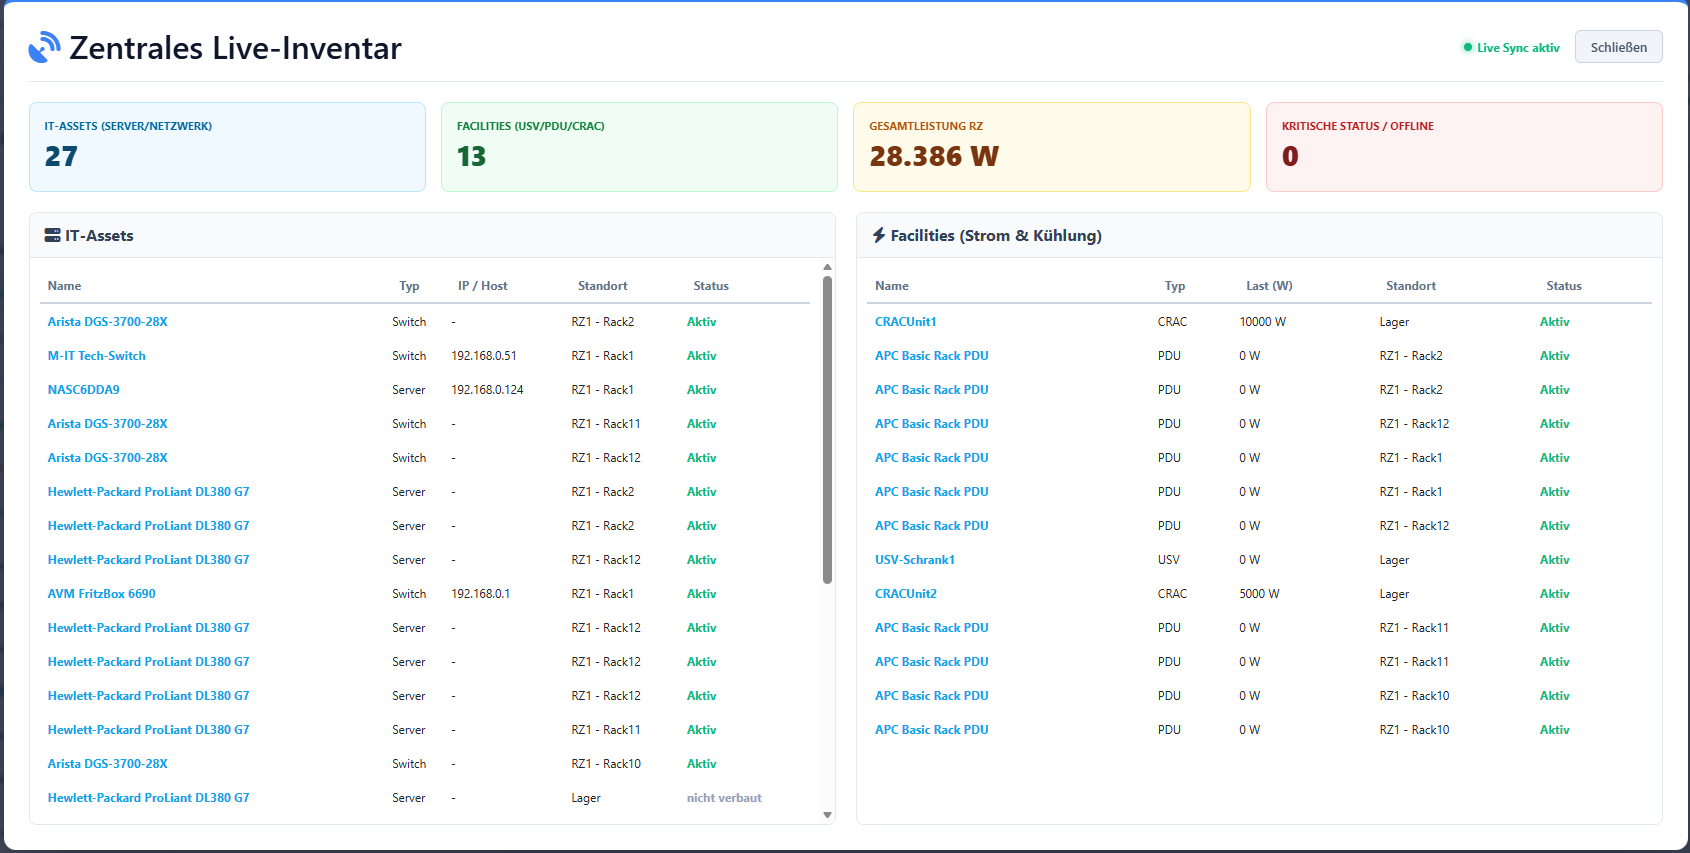Open the USV-Schrank1 facility link

915,560
